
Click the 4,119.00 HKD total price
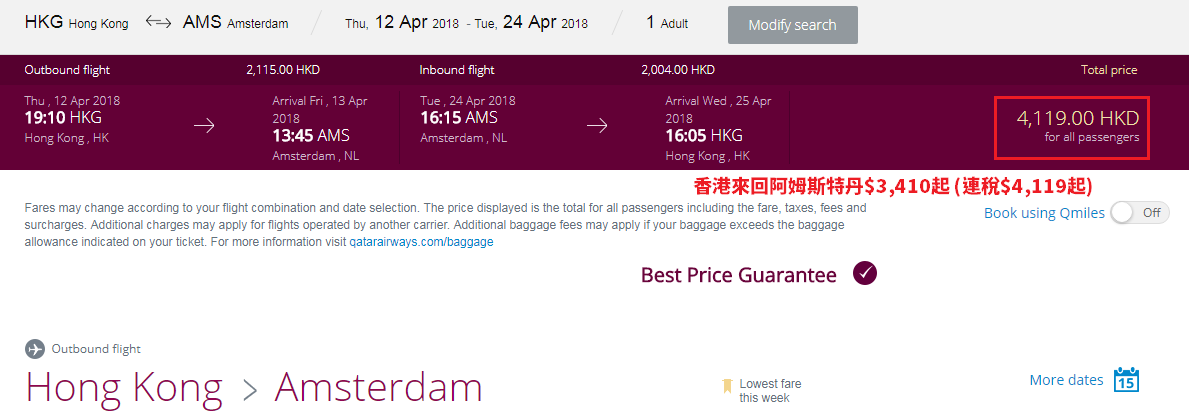click(x=1078, y=119)
